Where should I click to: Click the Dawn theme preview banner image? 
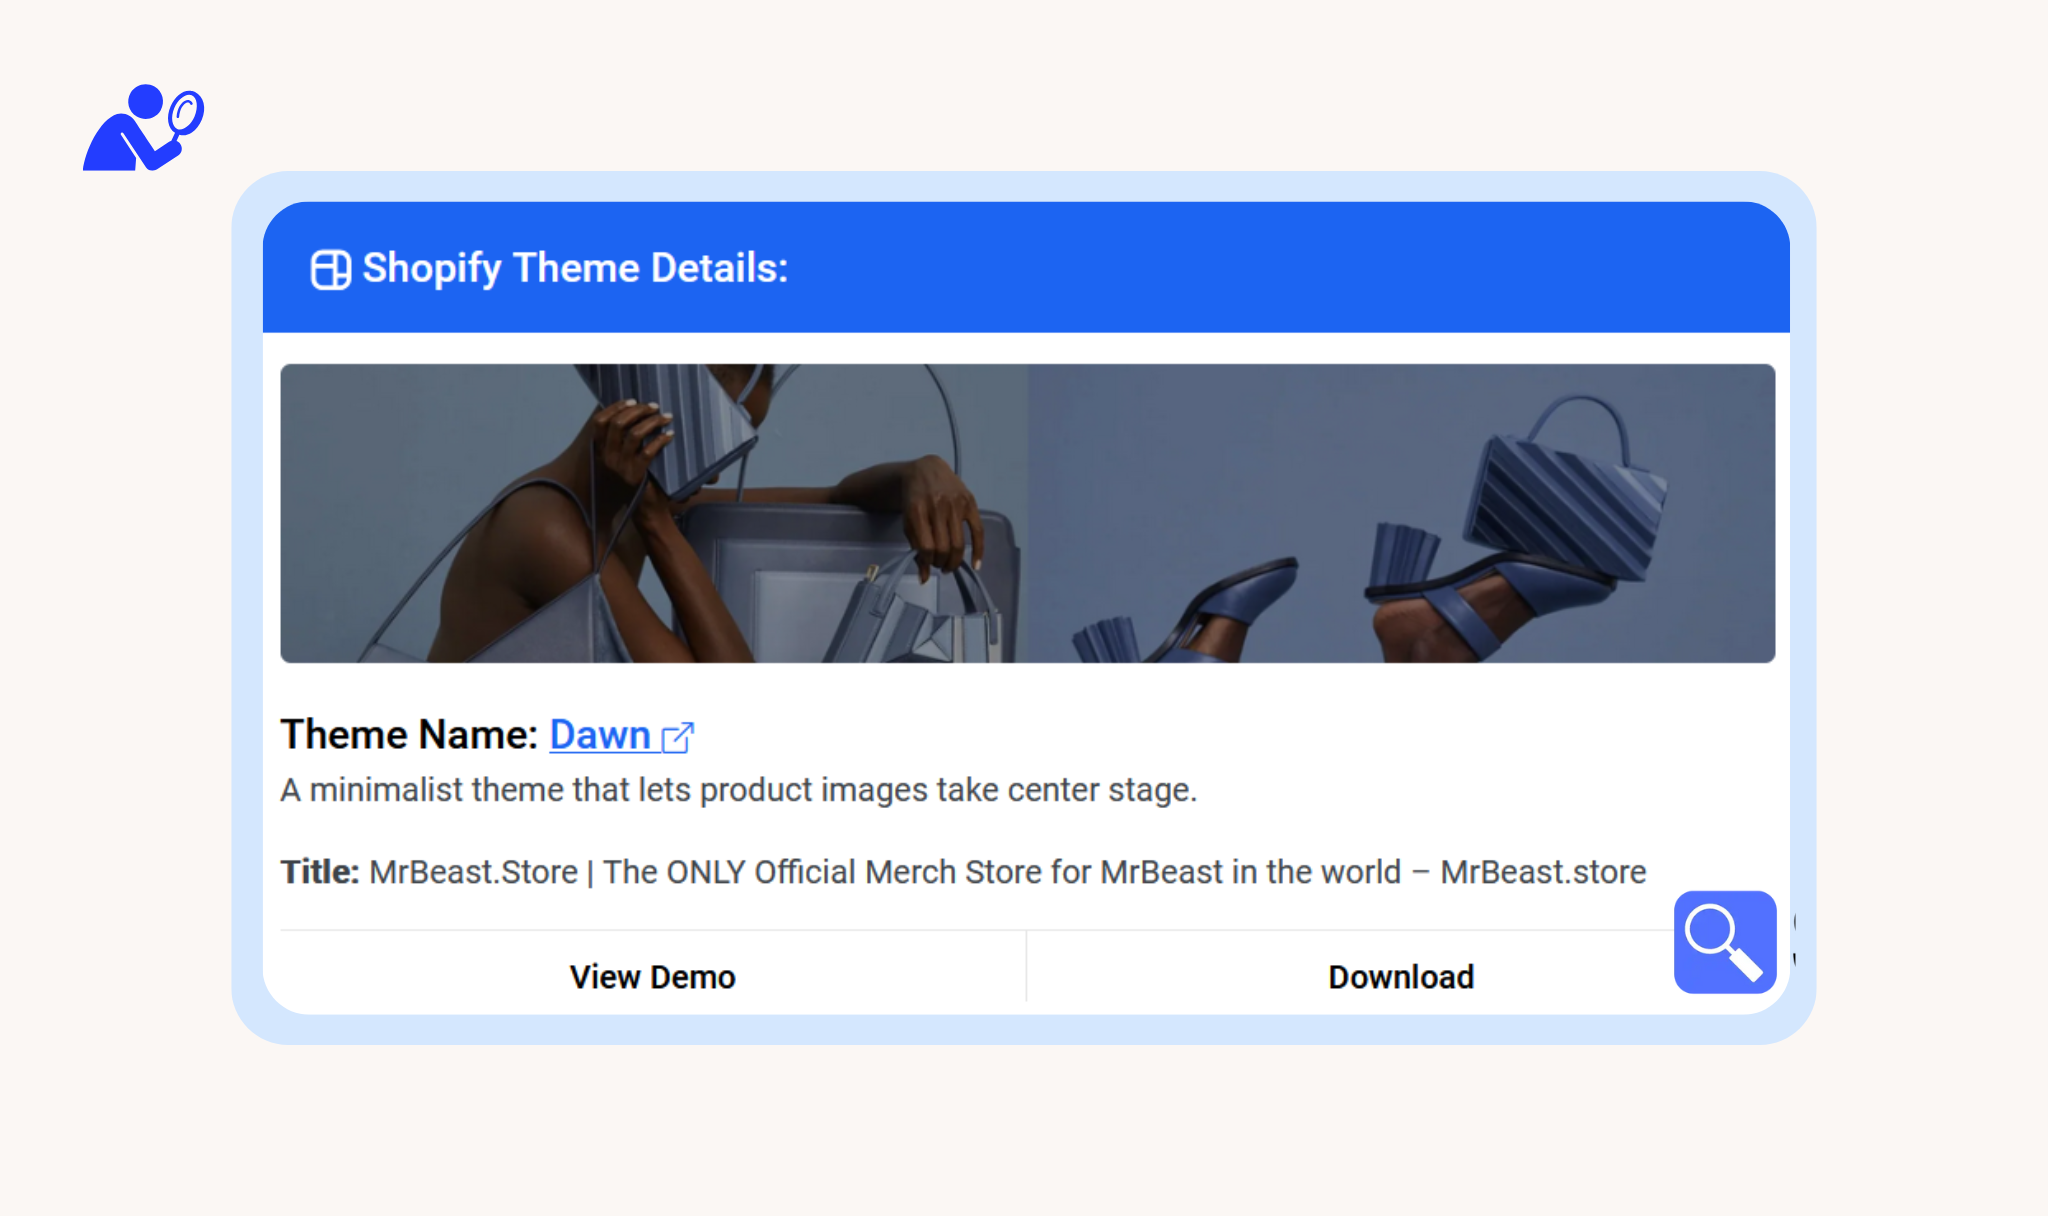(x=1028, y=513)
